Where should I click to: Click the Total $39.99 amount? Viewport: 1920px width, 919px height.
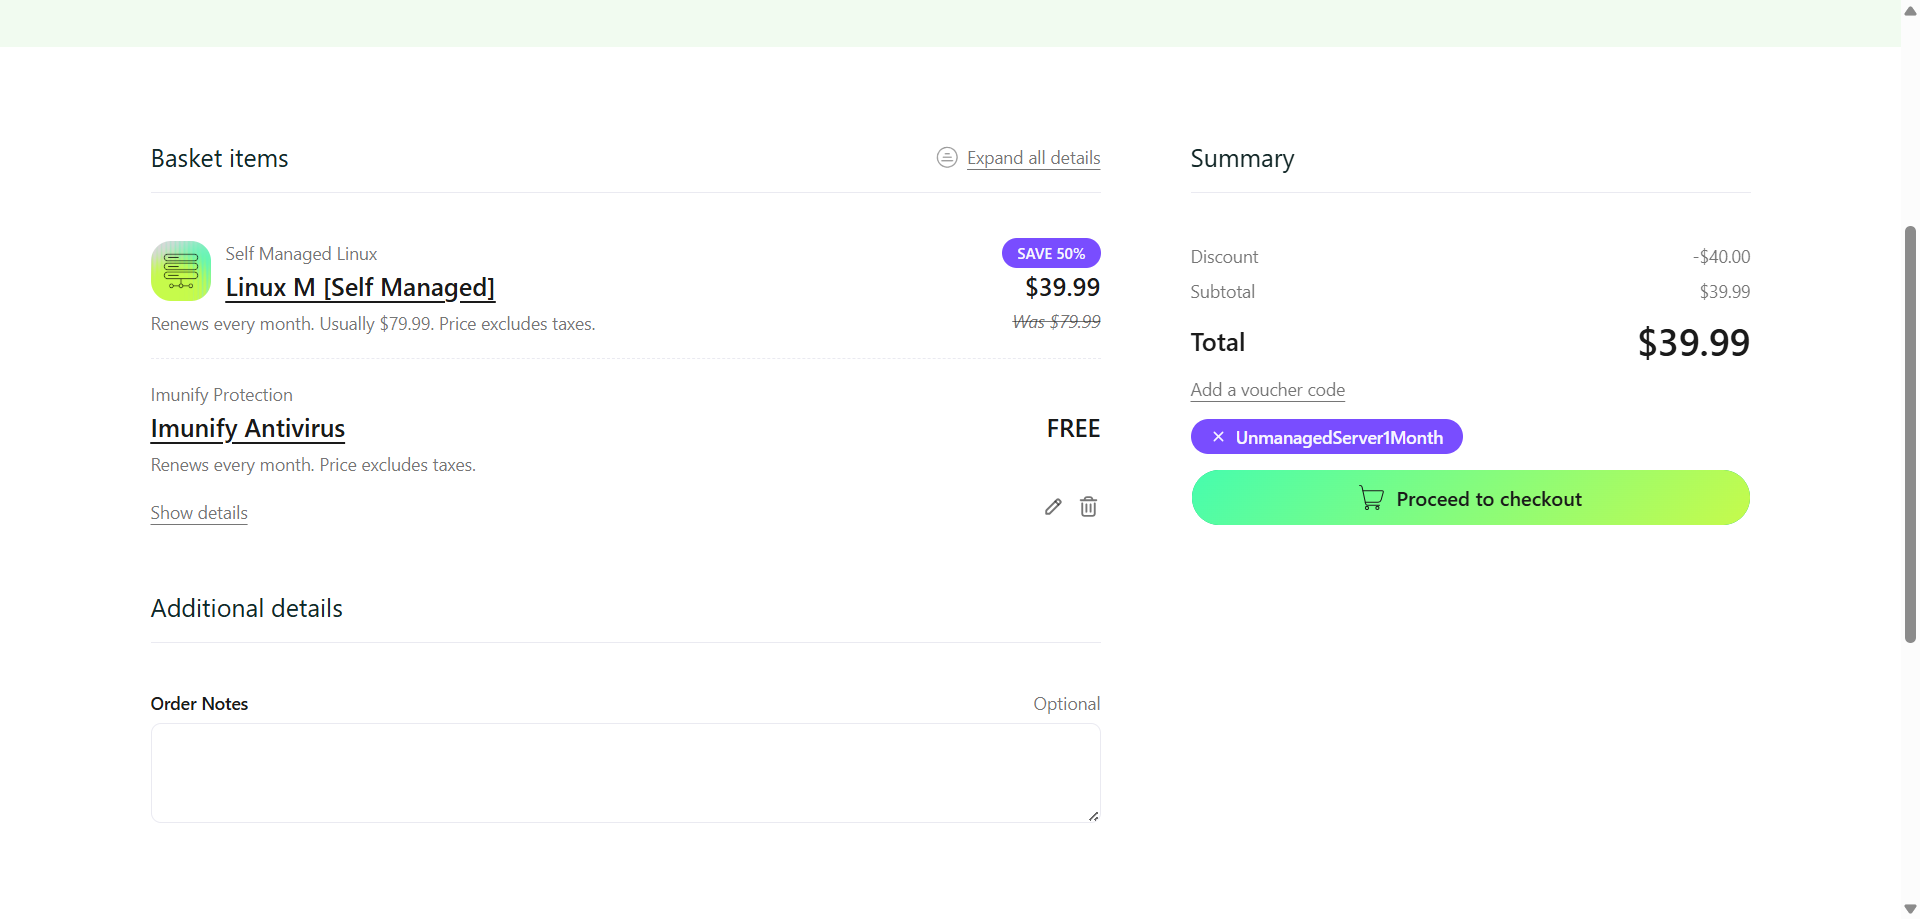coord(1693,343)
